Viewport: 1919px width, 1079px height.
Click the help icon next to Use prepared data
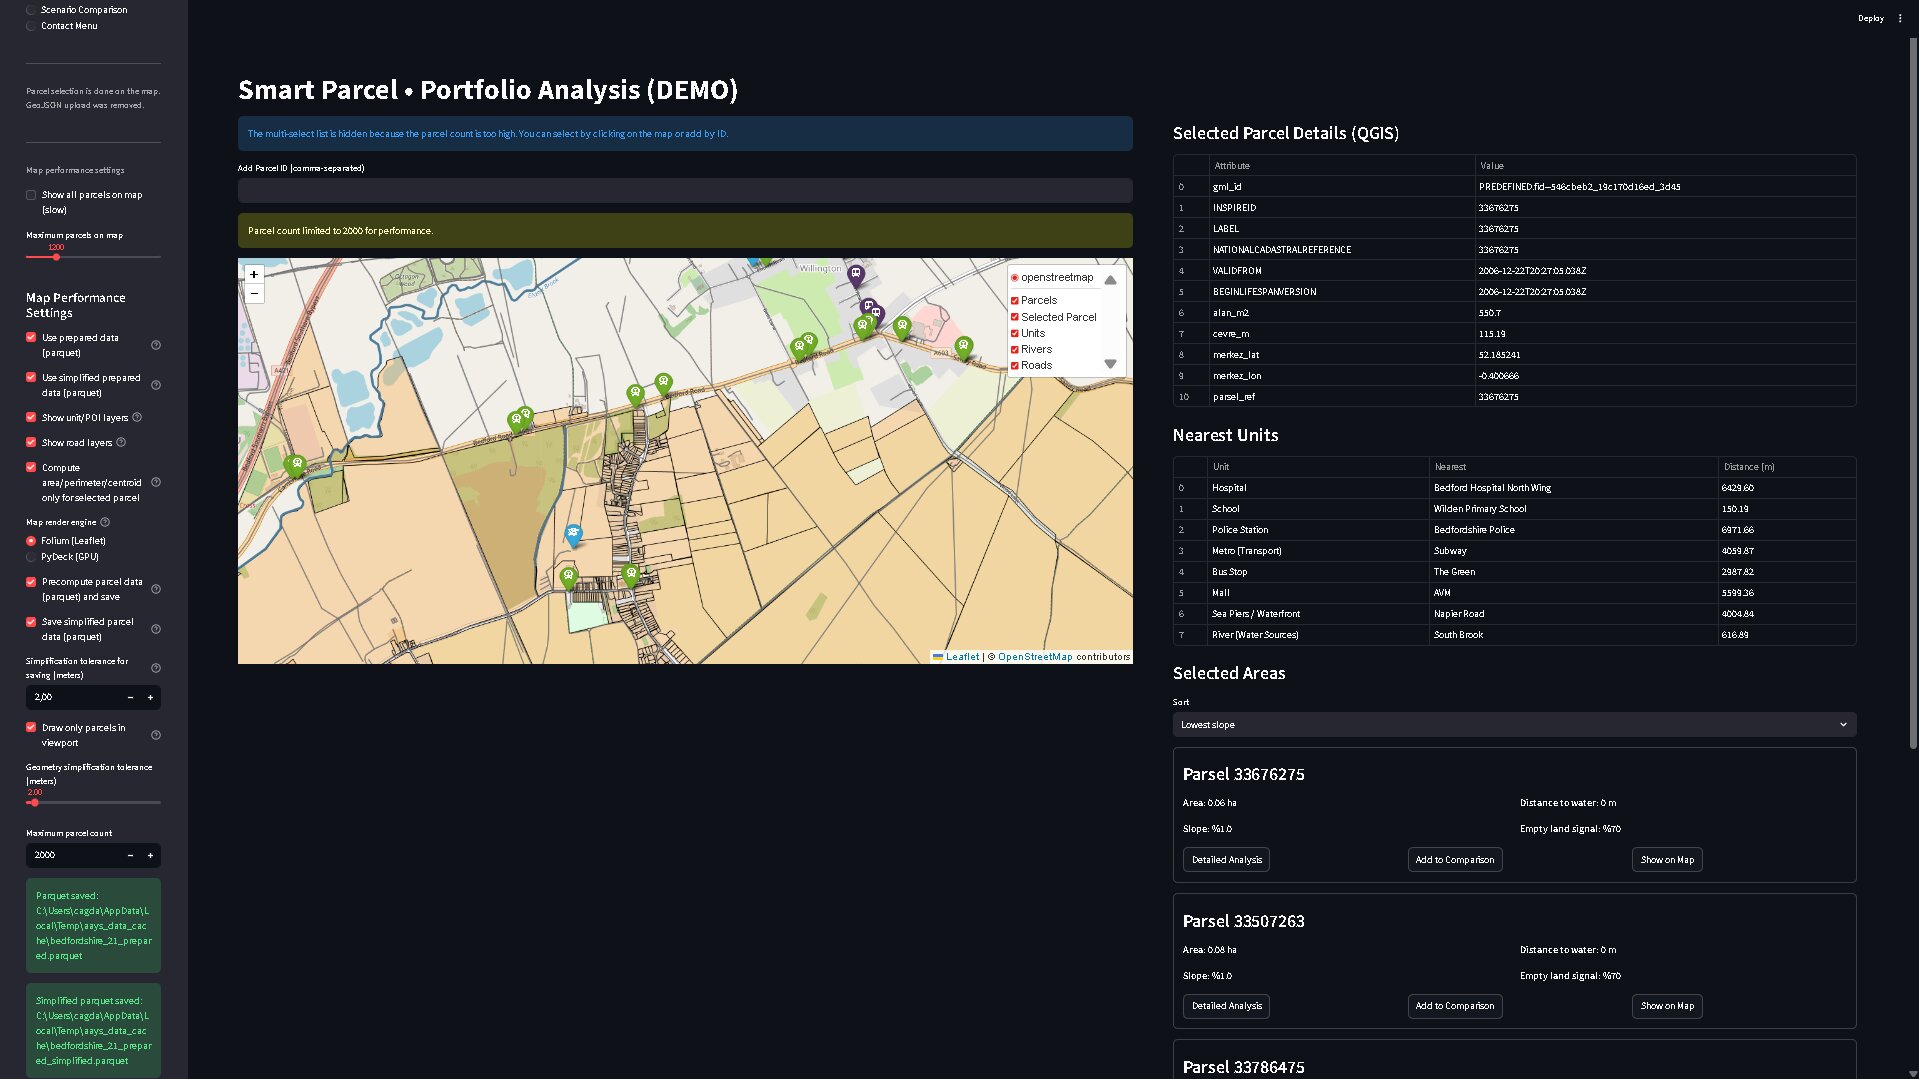156,345
